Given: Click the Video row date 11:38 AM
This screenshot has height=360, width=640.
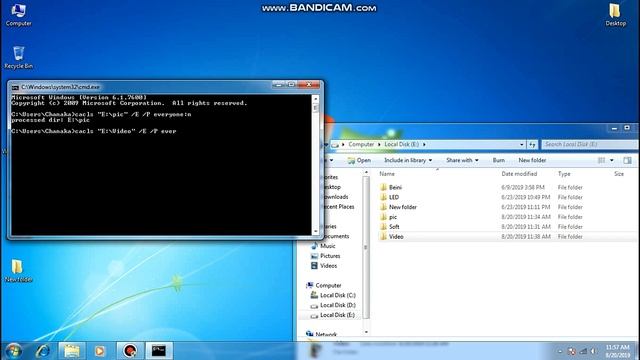Looking at the screenshot, I should [526, 236].
